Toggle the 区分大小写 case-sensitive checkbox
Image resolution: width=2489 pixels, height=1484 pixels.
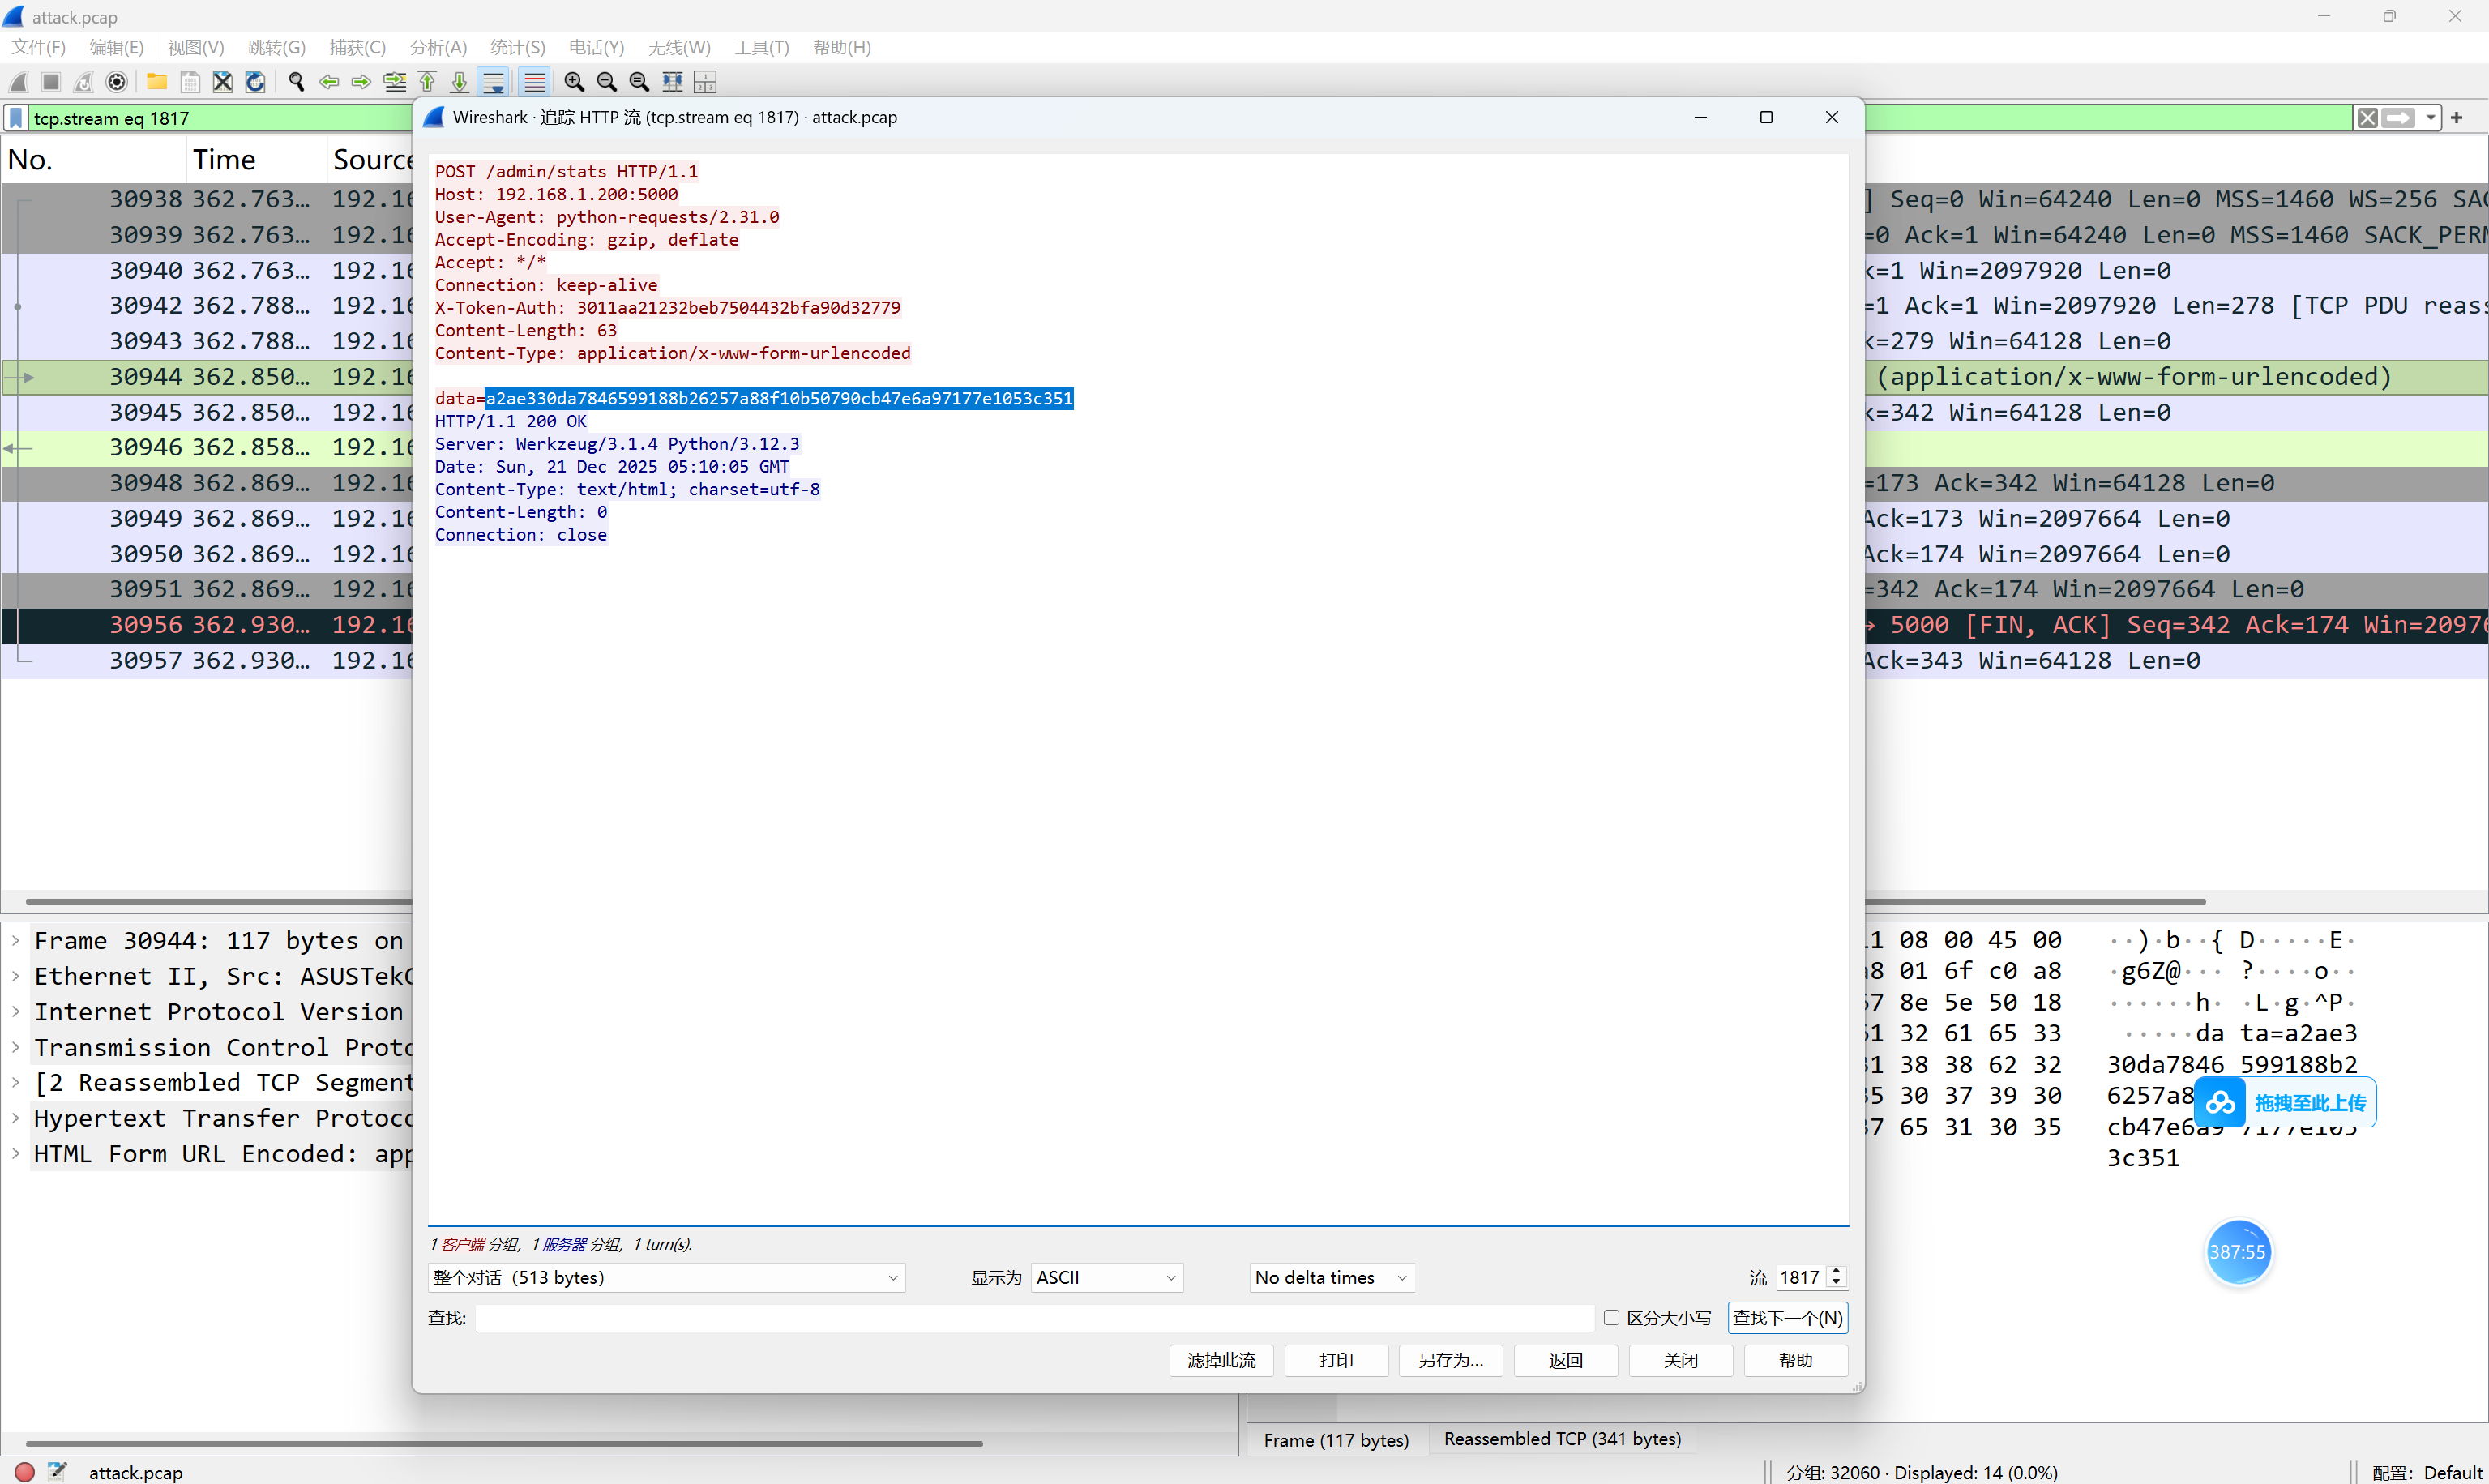pyautogui.click(x=1611, y=1317)
